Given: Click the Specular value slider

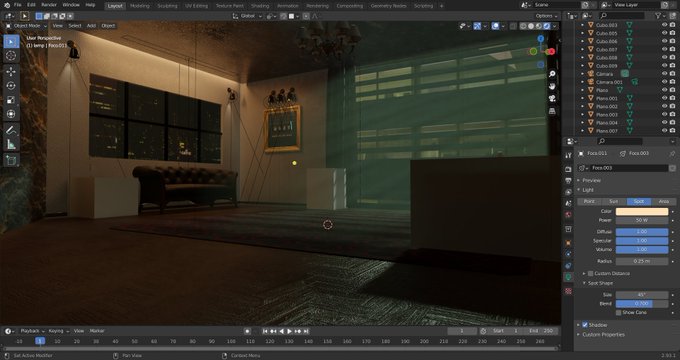Looking at the screenshot, I should pos(642,241).
